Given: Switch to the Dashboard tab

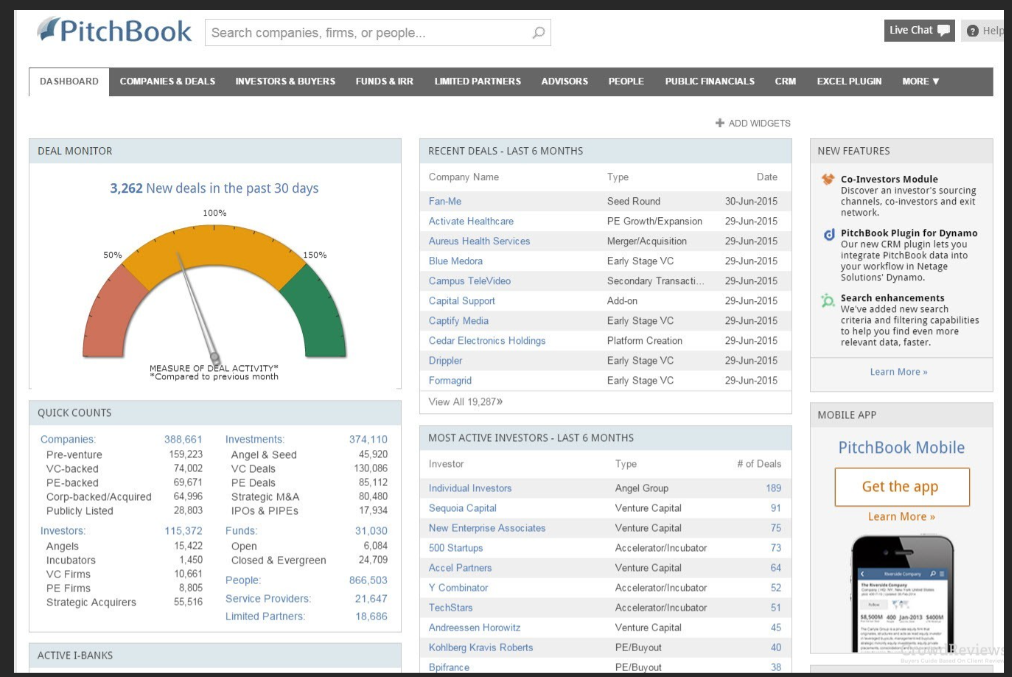Looking at the screenshot, I should [x=69, y=81].
